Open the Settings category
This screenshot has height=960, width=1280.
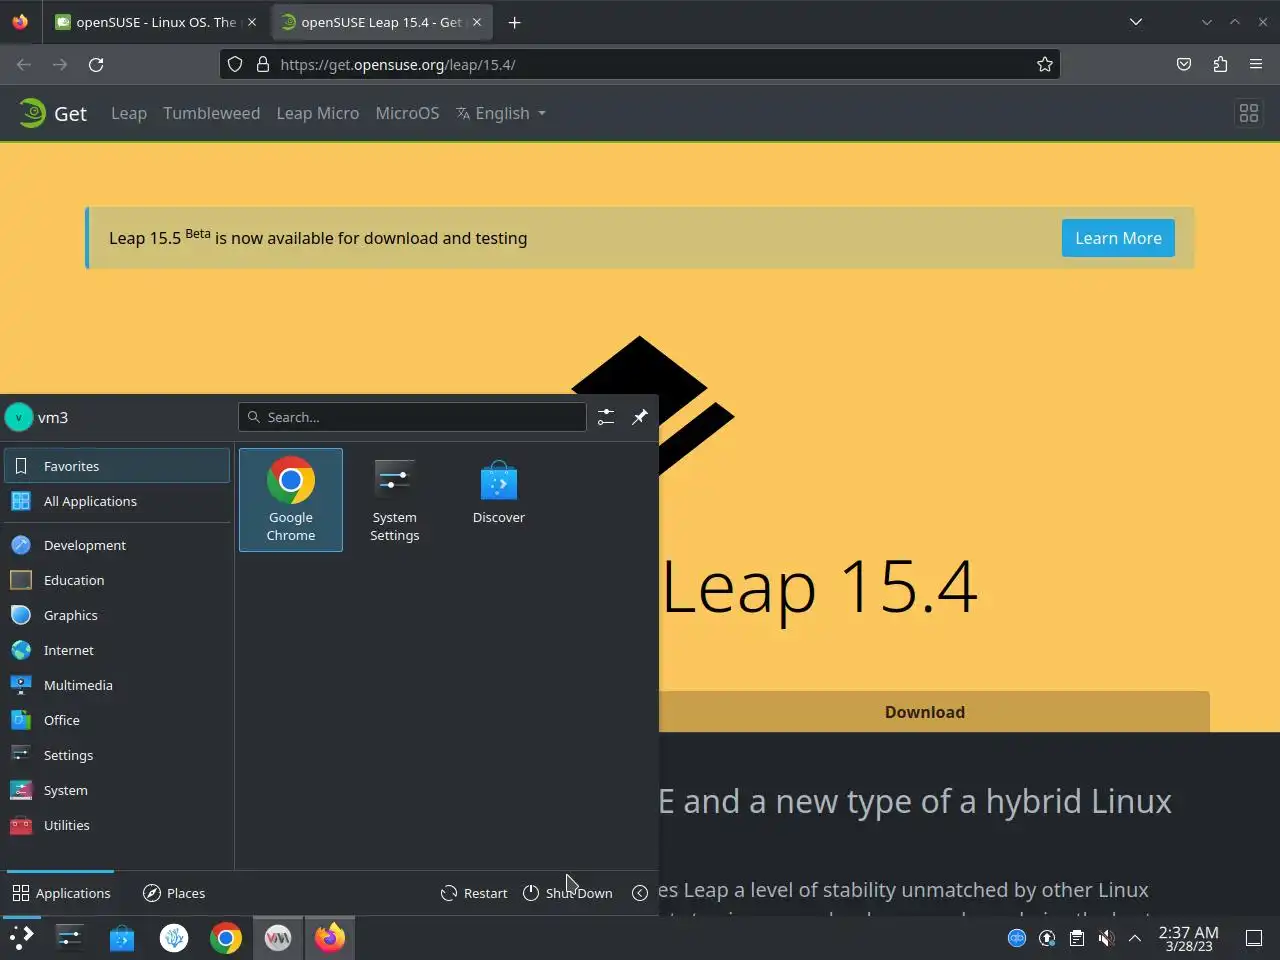click(117, 755)
